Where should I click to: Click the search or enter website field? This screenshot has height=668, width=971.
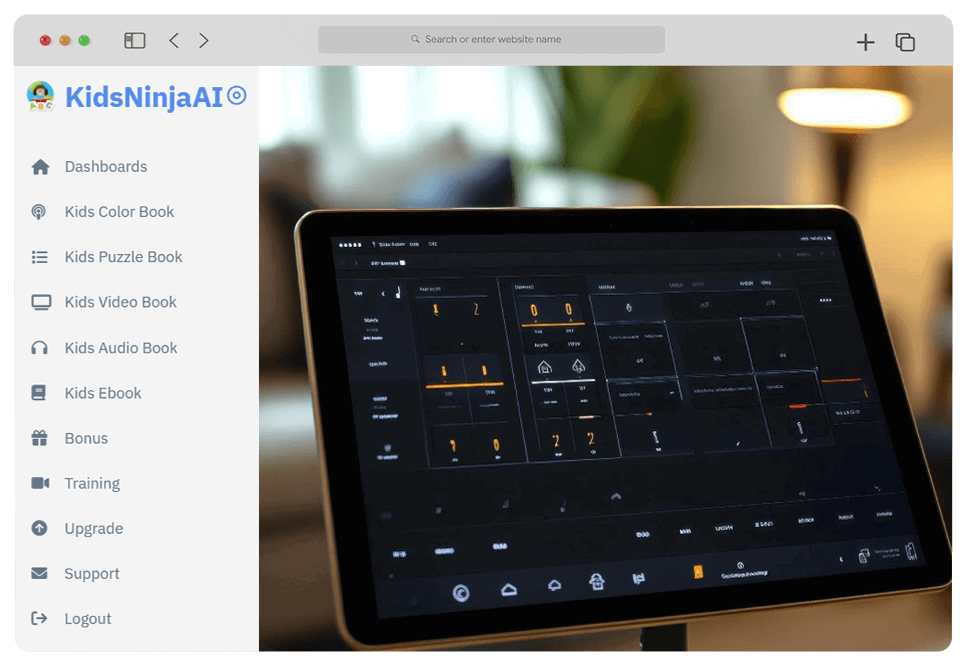[491, 40]
